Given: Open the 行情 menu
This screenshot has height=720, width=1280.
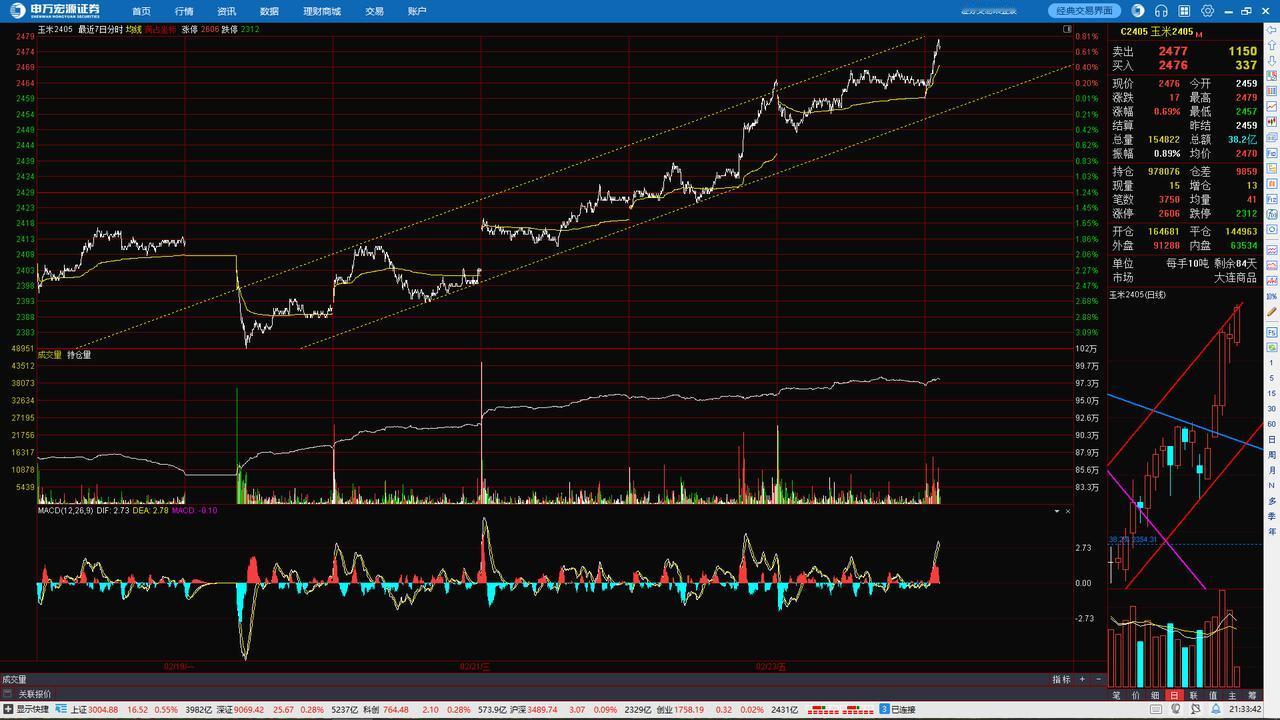Looking at the screenshot, I should (184, 11).
